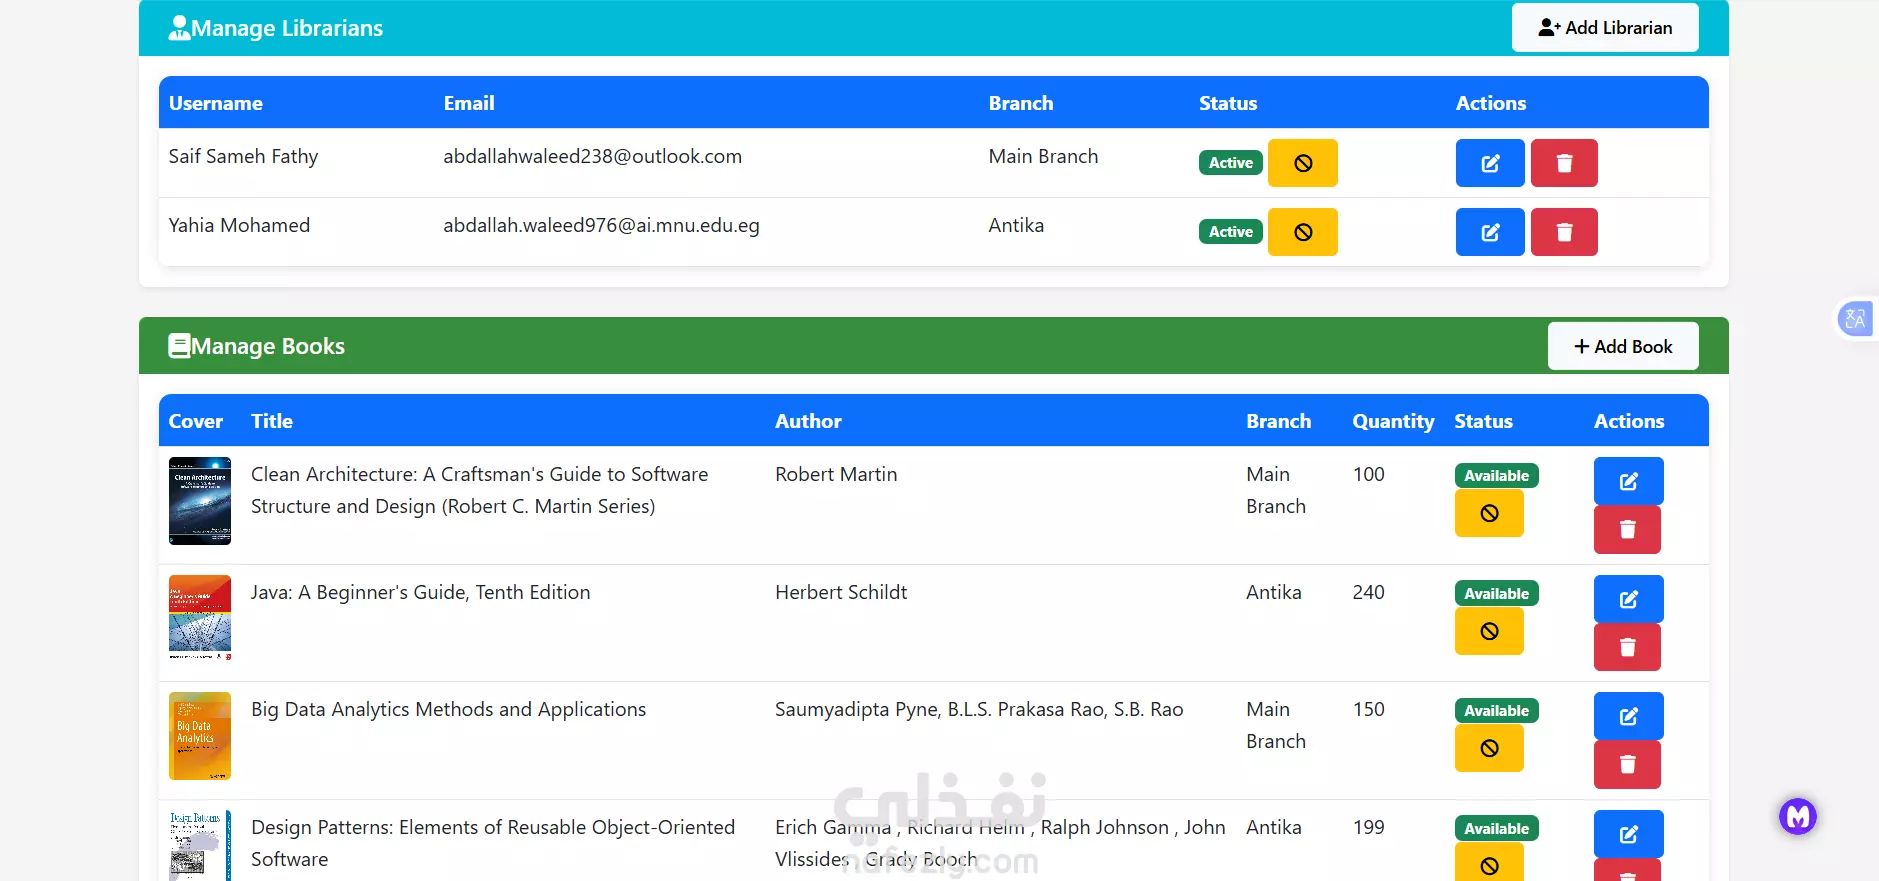The height and width of the screenshot is (881, 1879).
Task: Click the quantity 240 cell
Action: coord(1368,593)
